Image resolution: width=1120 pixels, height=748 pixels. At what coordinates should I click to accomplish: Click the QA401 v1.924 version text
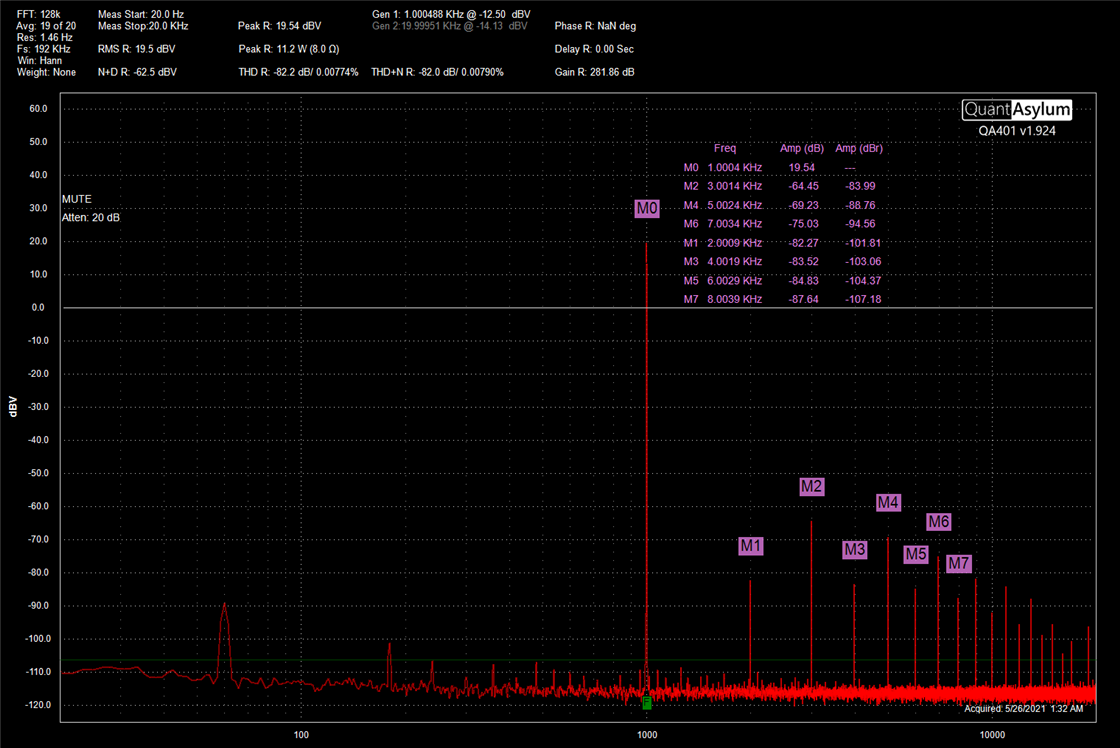point(1016,131)
